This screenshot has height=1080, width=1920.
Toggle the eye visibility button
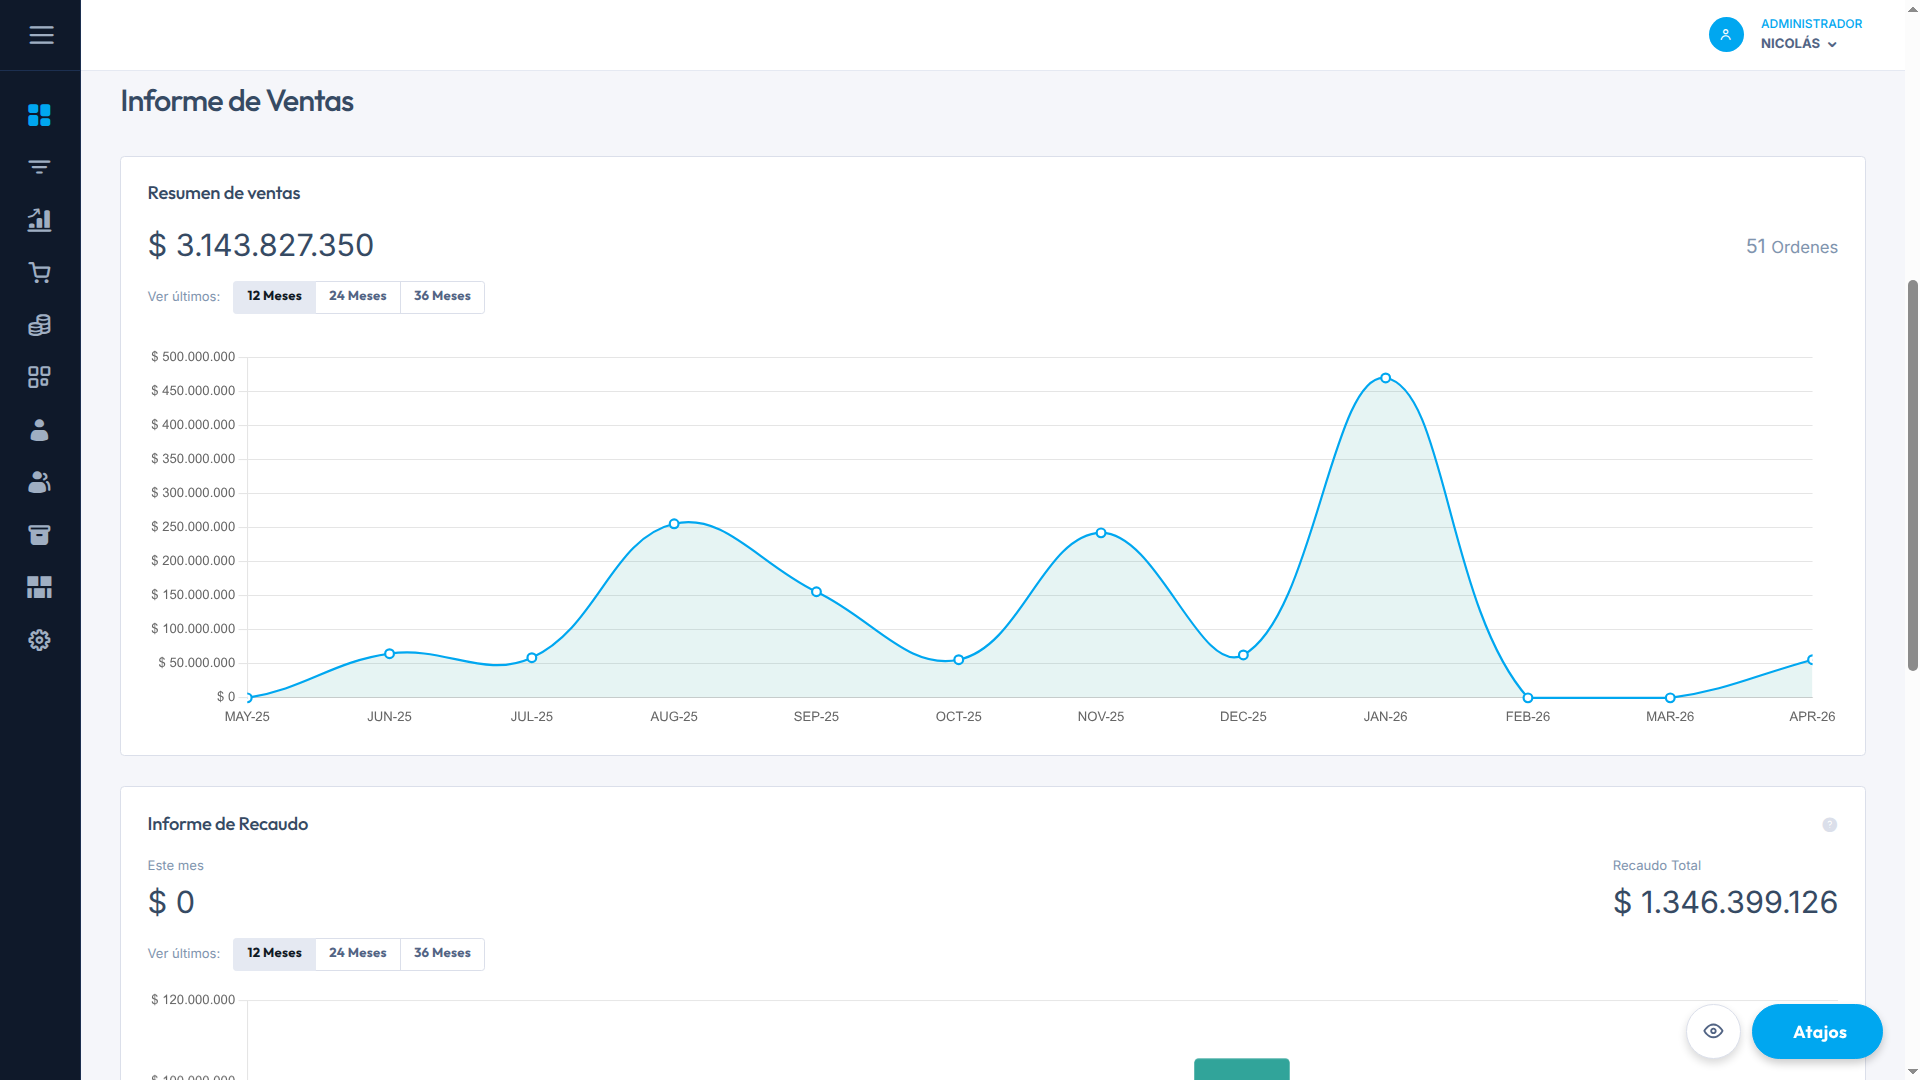[x=1713, y=1031]
